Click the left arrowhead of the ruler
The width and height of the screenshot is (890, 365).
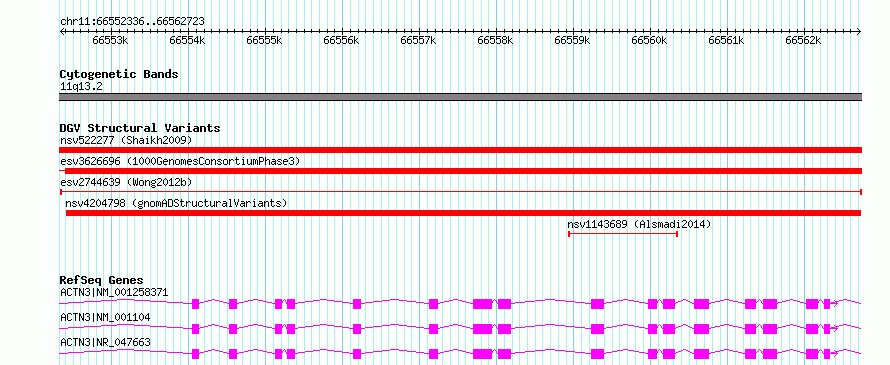62,32
